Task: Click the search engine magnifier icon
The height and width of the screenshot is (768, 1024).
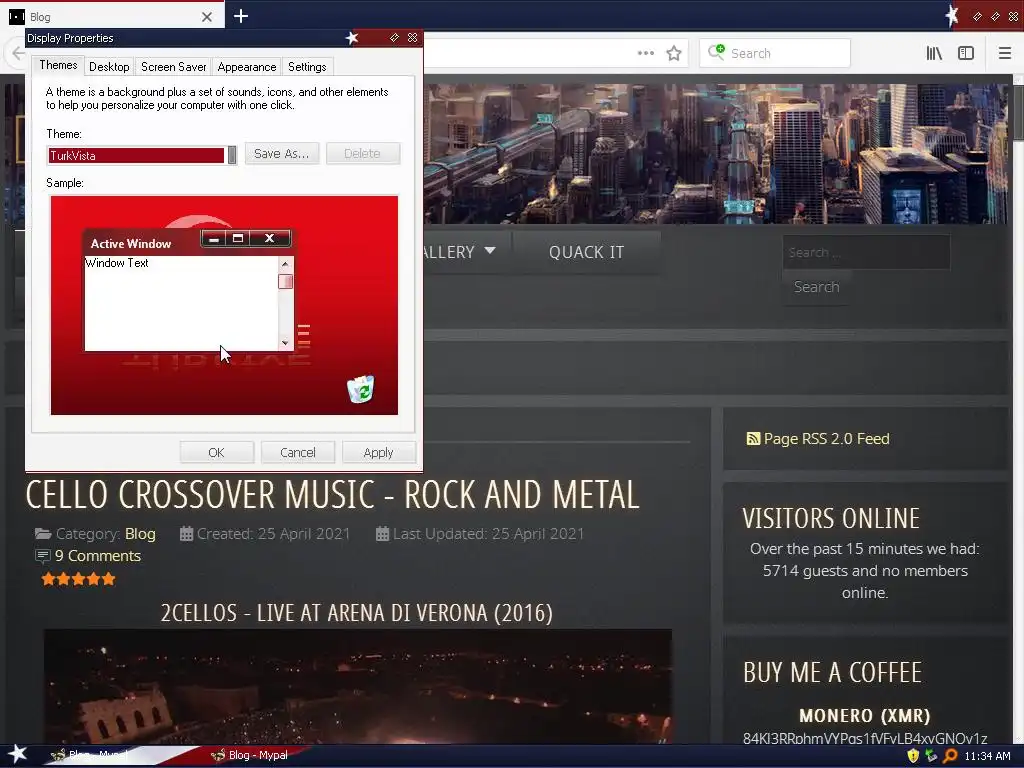Action: tap(716, 52)
